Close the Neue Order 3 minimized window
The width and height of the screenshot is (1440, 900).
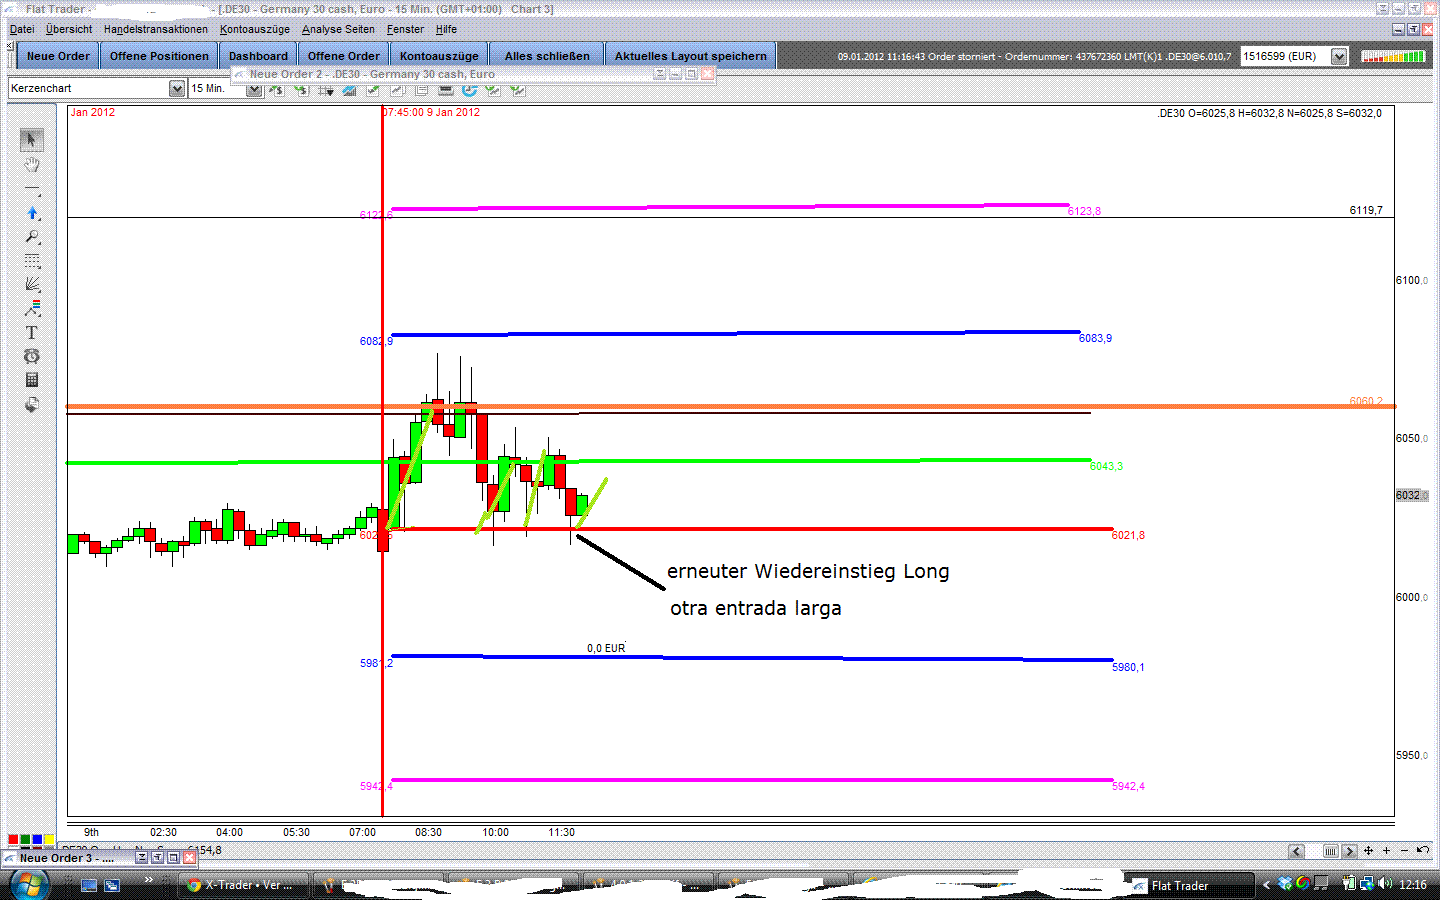190,858
